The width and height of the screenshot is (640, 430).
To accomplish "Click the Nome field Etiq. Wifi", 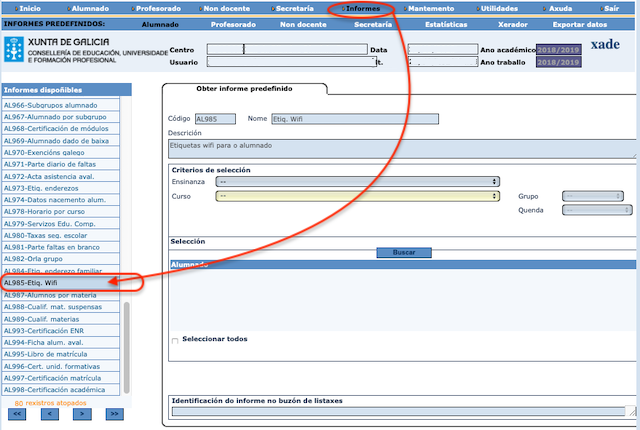I will [355, 119].
